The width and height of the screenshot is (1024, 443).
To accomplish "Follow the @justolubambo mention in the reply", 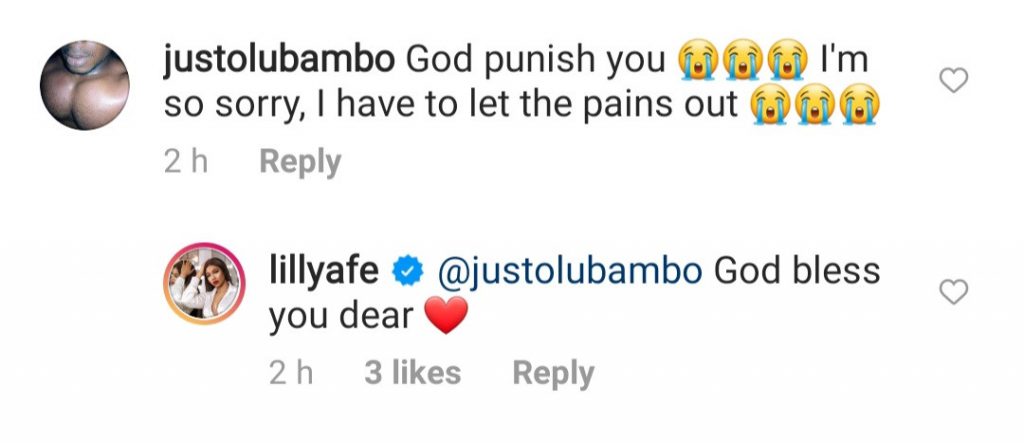I will pos(570,271).
